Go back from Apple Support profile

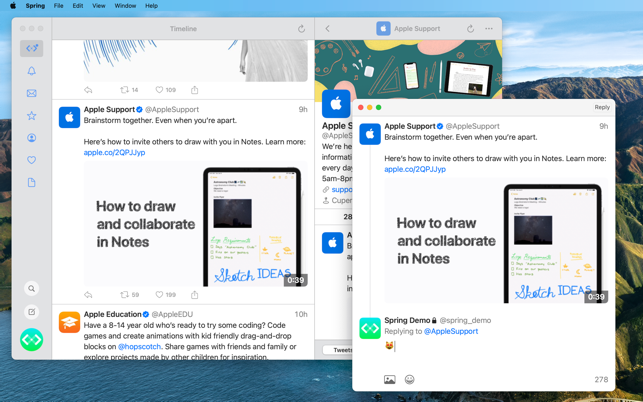[327, 29]
